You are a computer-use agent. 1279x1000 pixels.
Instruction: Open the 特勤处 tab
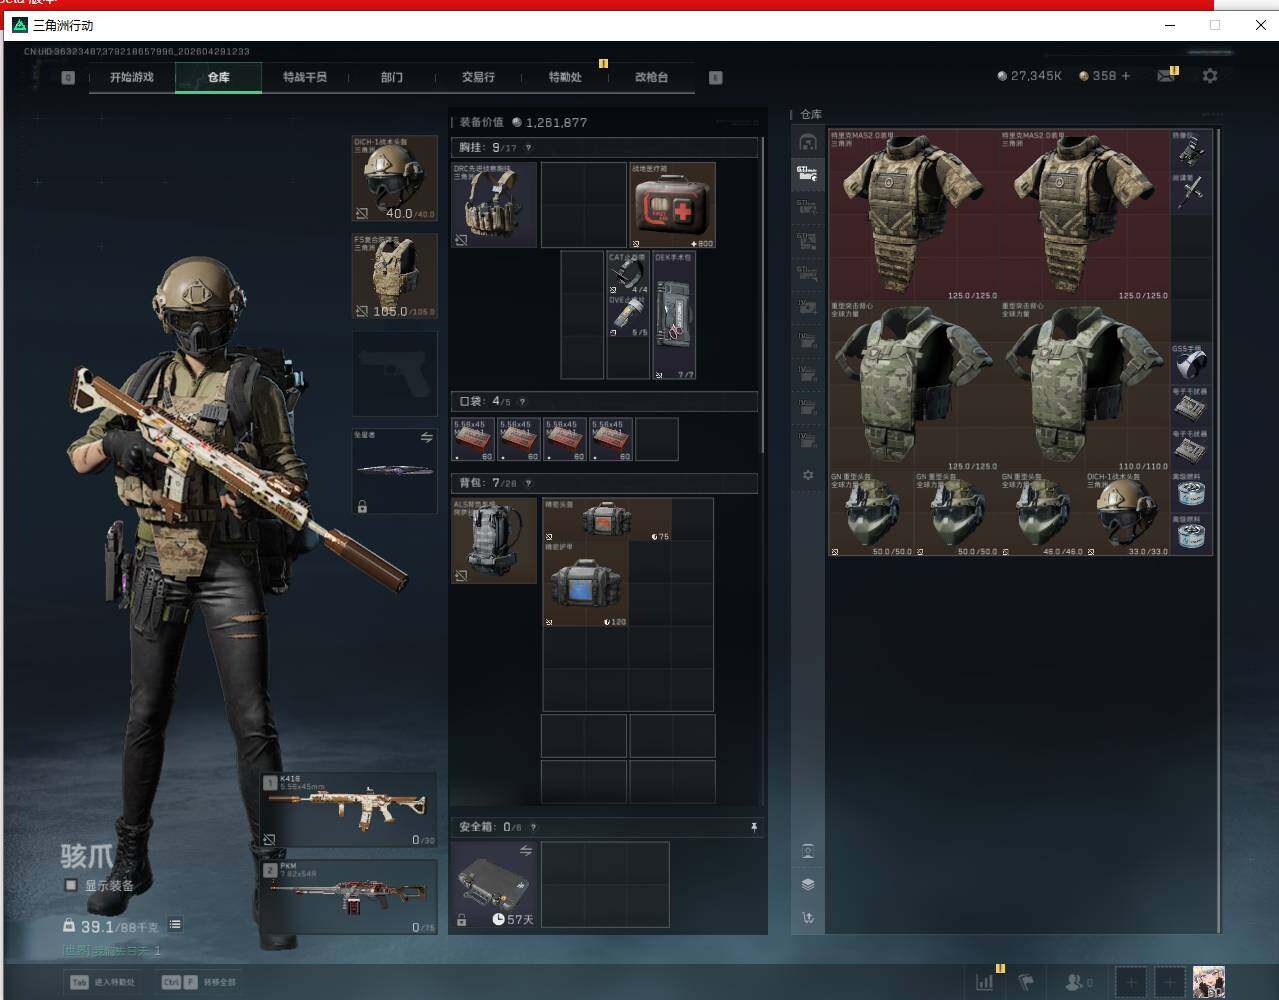coord(565,77)
